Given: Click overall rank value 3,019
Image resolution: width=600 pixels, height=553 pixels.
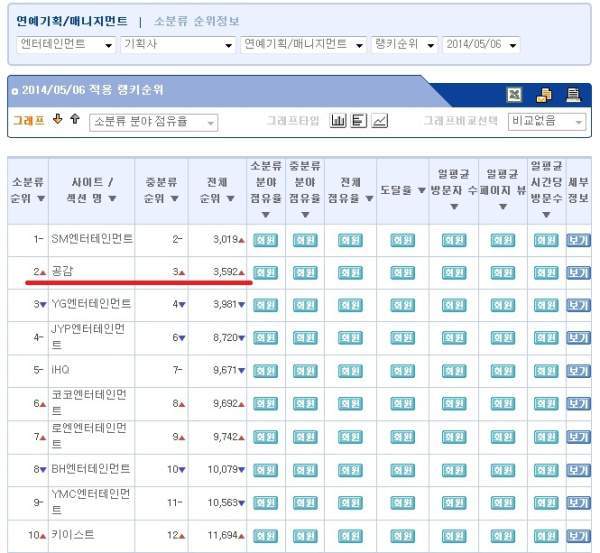Looking at the screenshot, I should click(226, 240).
